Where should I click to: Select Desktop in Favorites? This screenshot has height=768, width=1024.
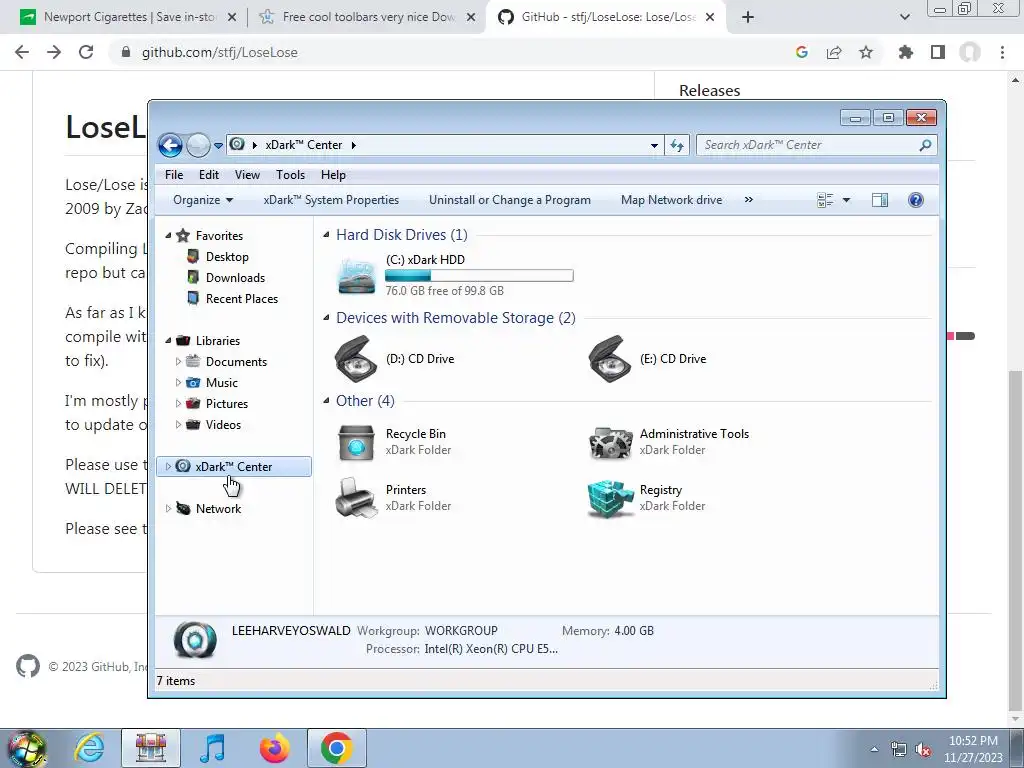(227, 257)
